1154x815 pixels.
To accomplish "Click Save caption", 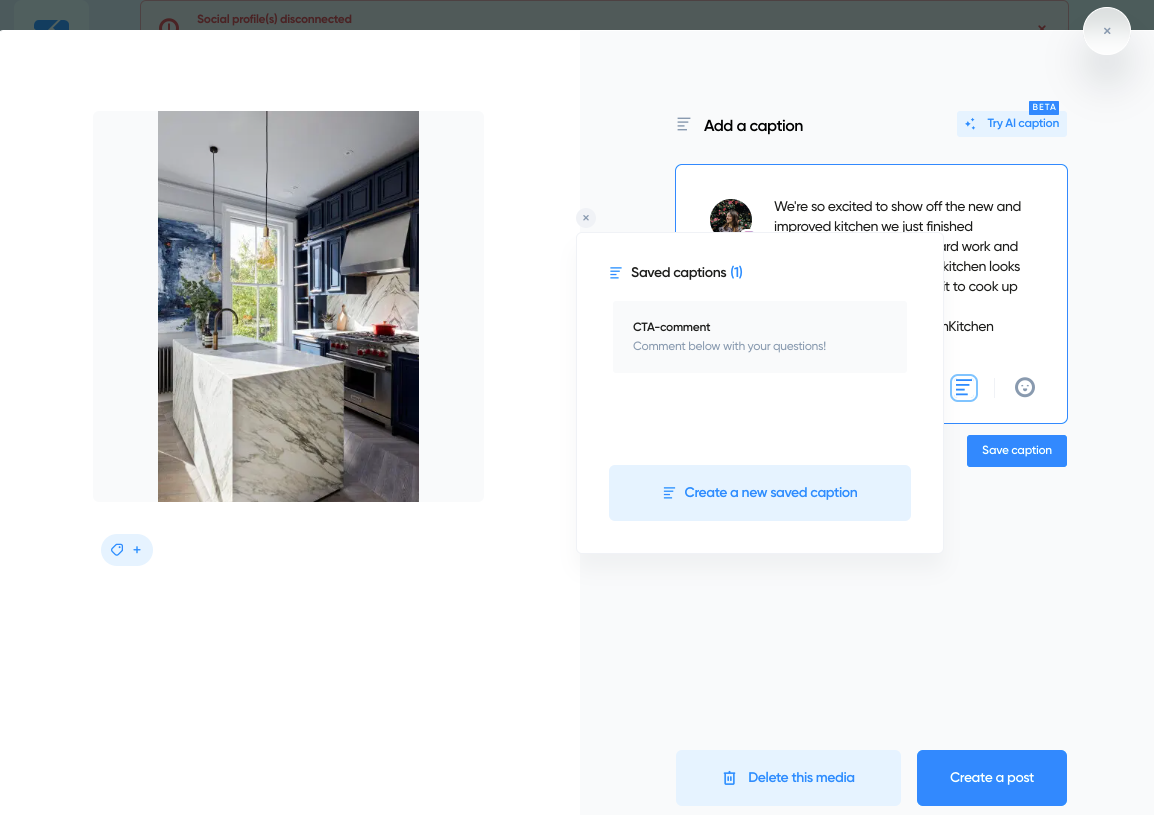I will (x=1016, y=450).
